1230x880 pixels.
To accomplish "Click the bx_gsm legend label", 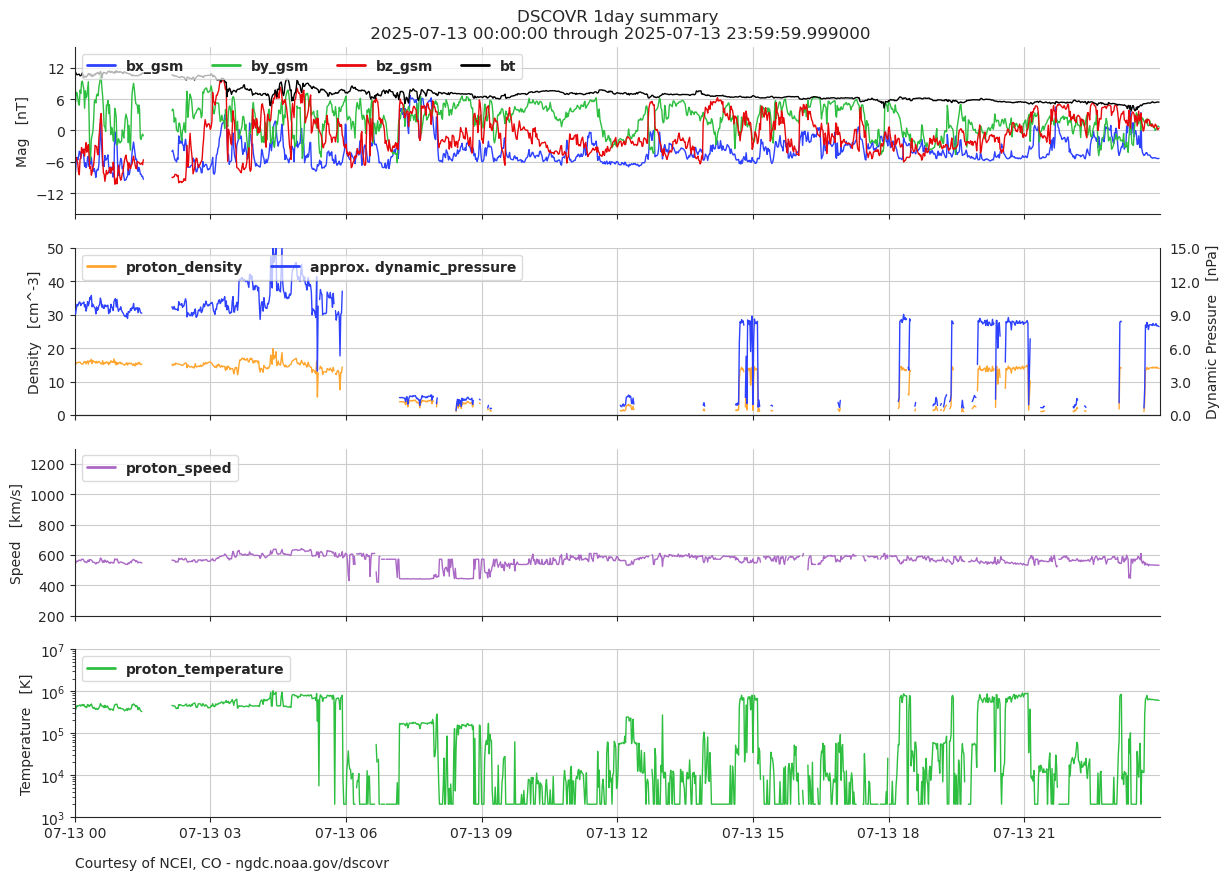I will 154,67.
